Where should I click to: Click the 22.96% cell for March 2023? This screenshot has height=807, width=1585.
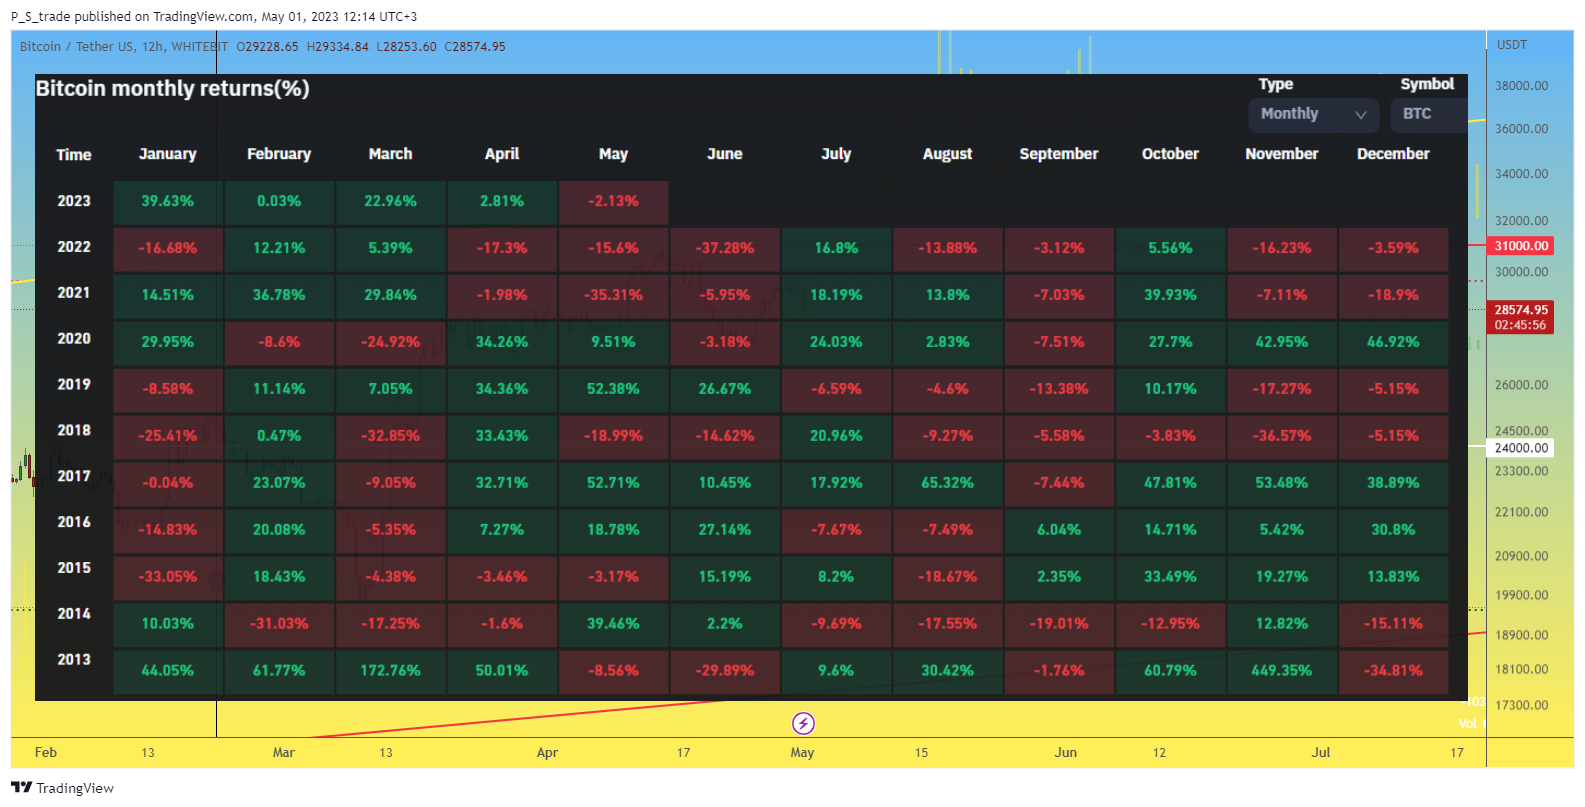pos(390,202)
